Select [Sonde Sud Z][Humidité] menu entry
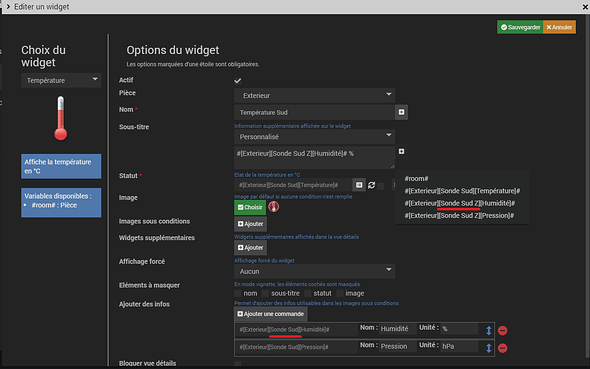Screen dimensions: 590x369 pyautogui.click(x=460, y=203)
